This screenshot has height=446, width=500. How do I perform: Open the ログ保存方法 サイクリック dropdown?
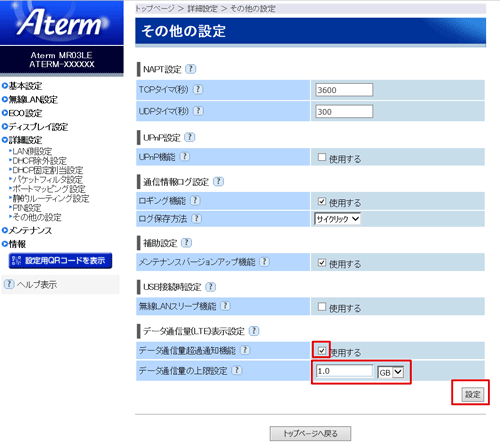[x=337, y=219]
